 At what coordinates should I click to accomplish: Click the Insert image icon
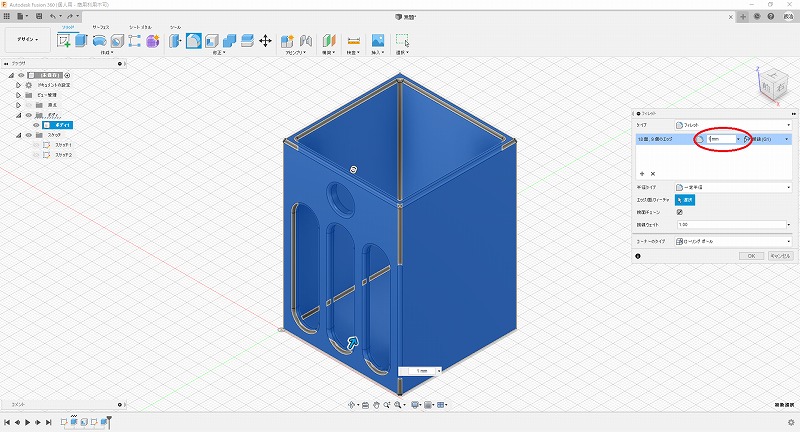coord(378,41)
